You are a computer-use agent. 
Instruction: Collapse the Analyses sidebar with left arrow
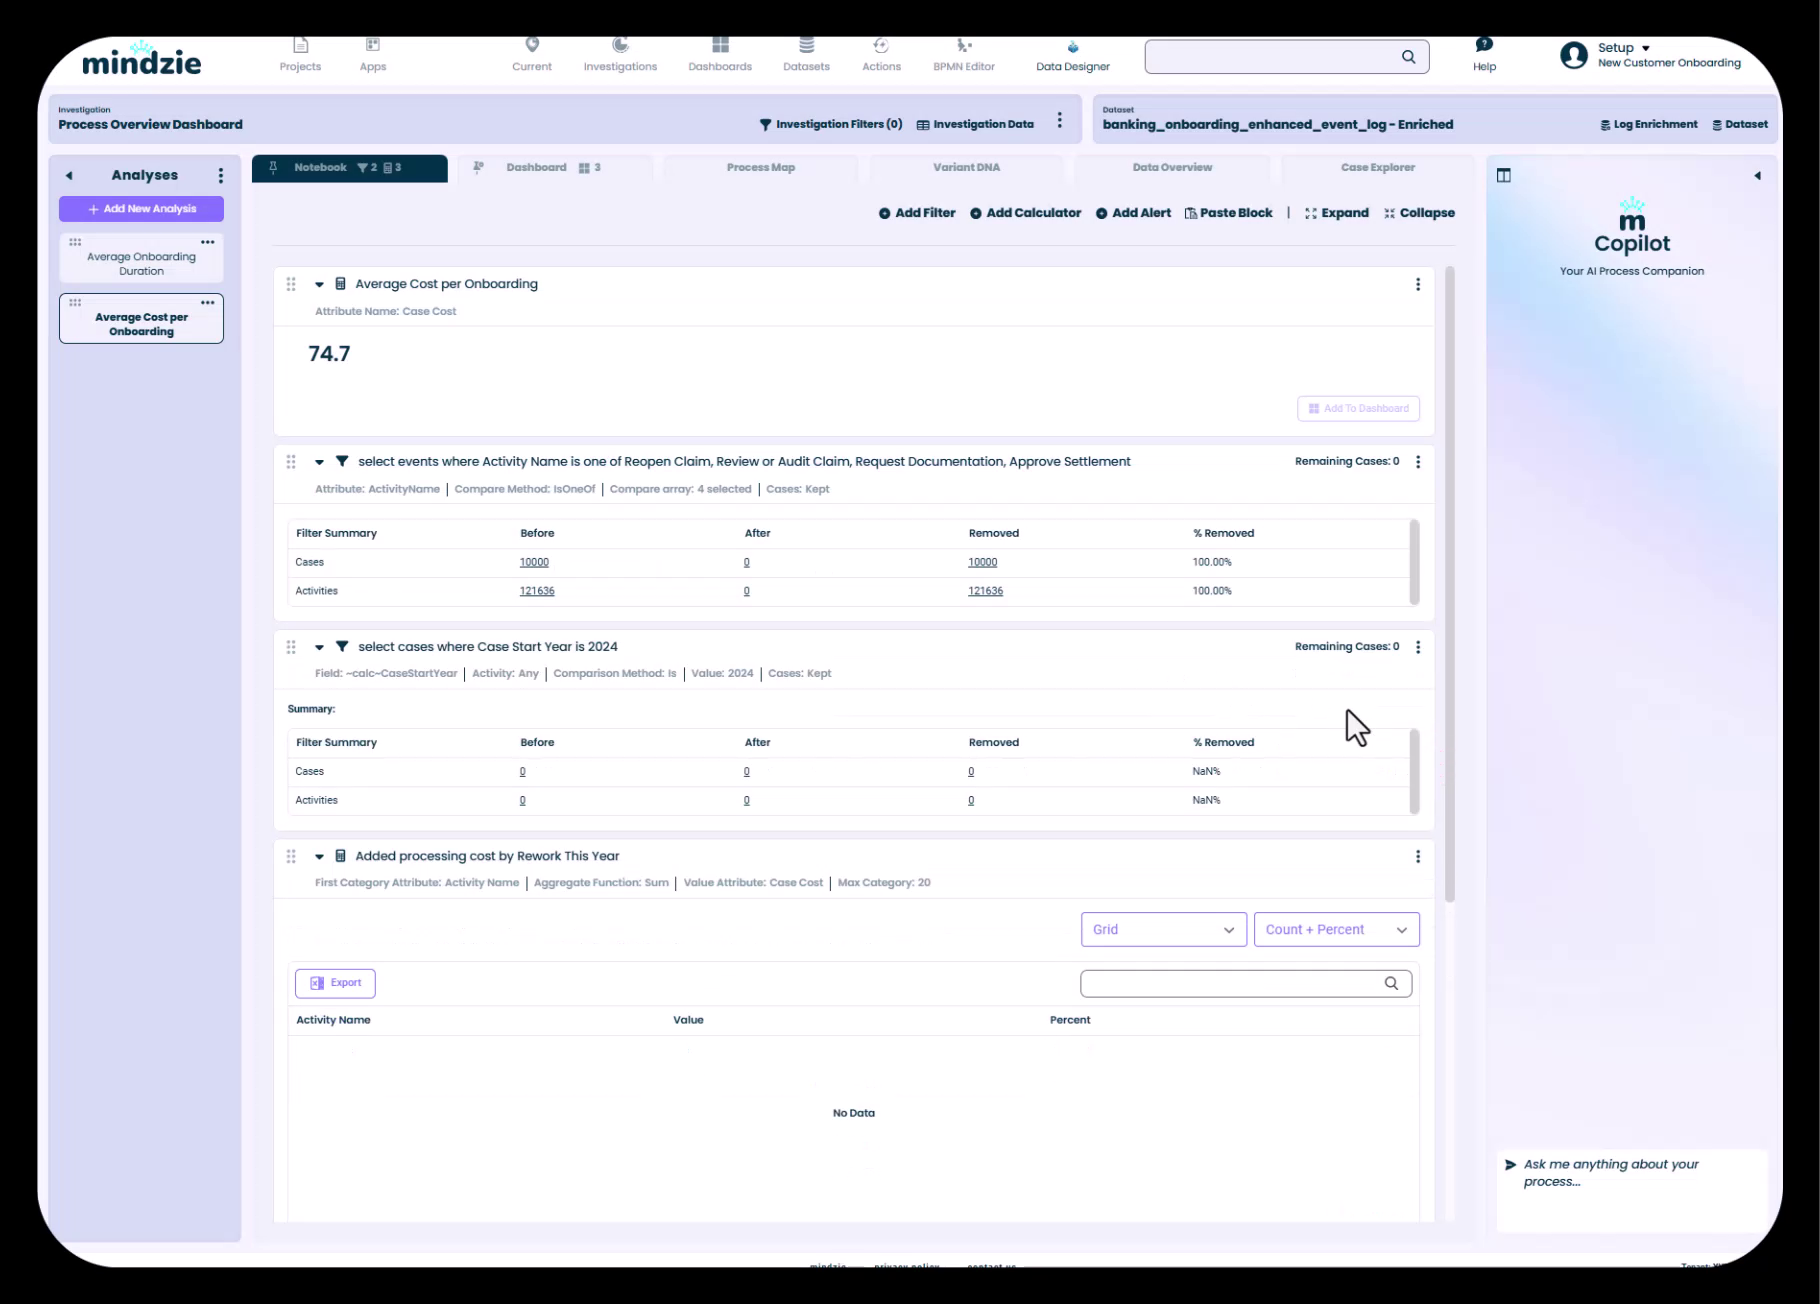click(x=69, y=176)
